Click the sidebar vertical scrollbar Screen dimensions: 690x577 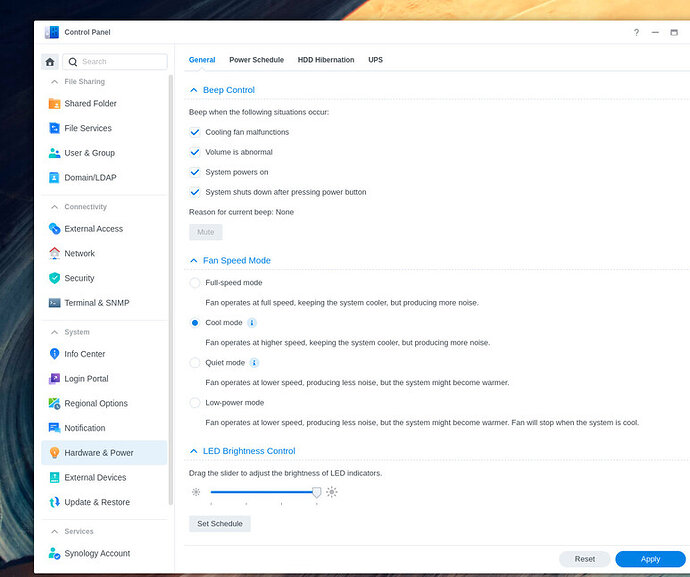point(171,290)
